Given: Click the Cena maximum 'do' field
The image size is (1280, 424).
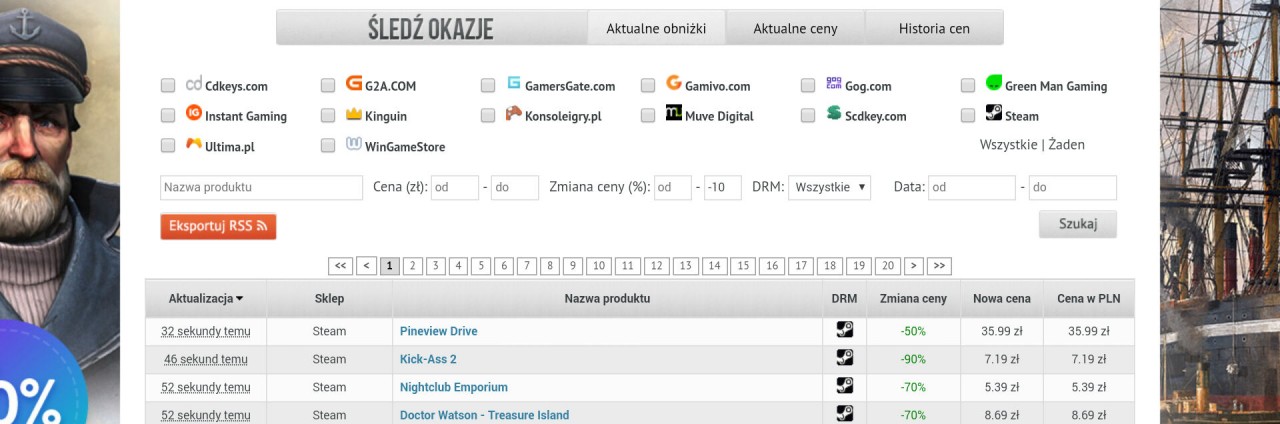Looking at the screenshot, I should pos(515,187).
